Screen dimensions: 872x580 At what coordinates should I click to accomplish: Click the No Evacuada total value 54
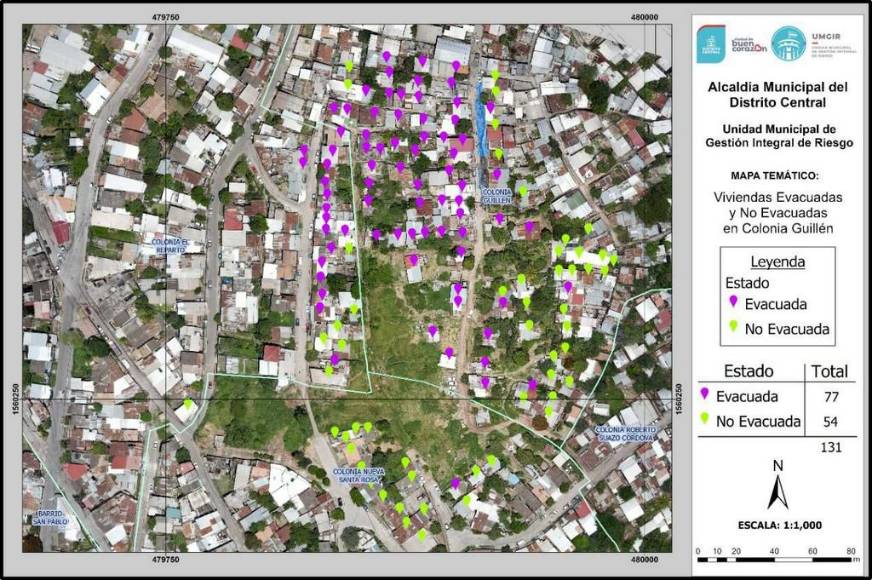829,421
